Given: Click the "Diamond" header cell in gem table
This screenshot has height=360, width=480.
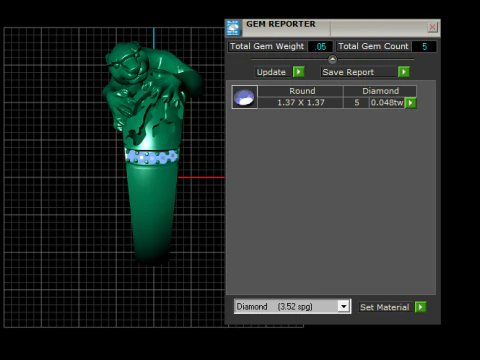Looking at the screenshot, I should point(380,91).
